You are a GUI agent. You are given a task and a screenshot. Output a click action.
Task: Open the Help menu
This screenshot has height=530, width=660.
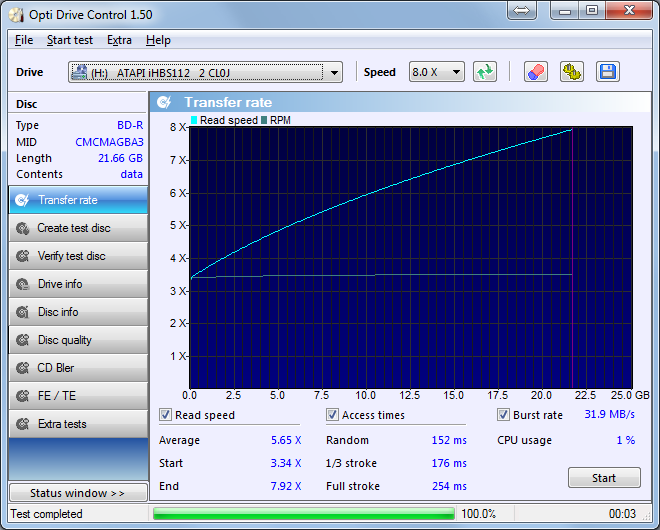(158, 40)
